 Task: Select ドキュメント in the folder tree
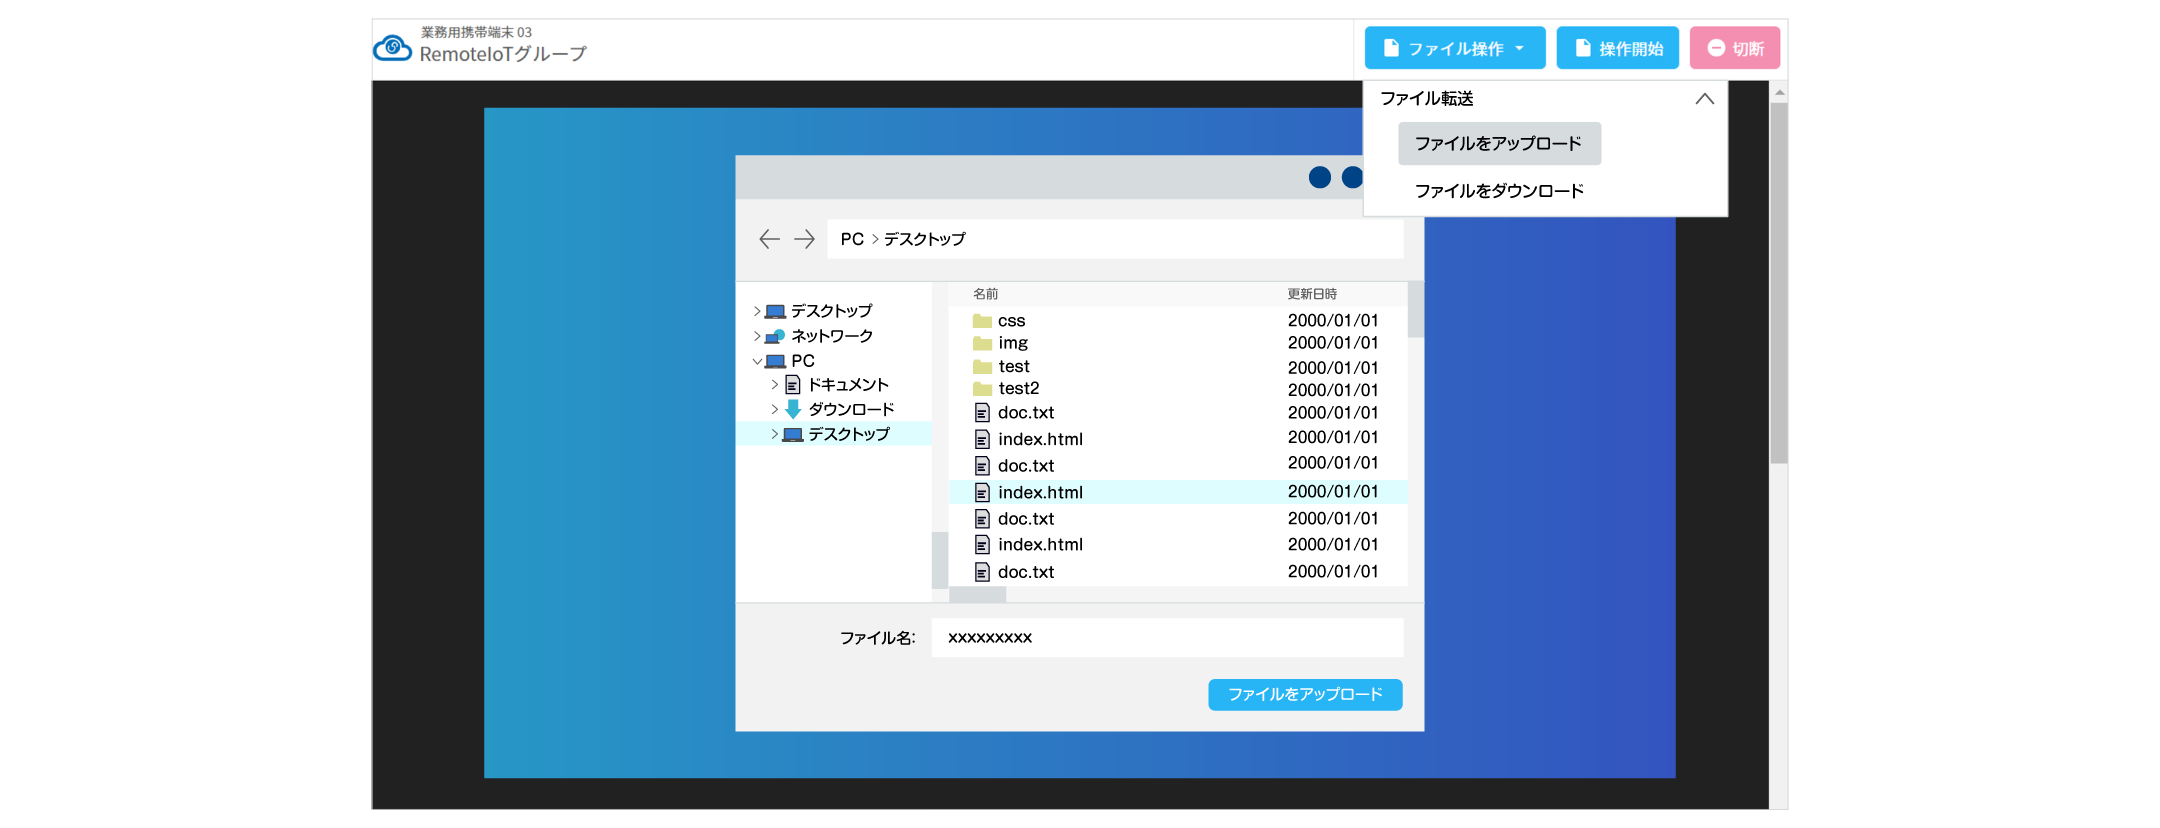coord(848,385)
